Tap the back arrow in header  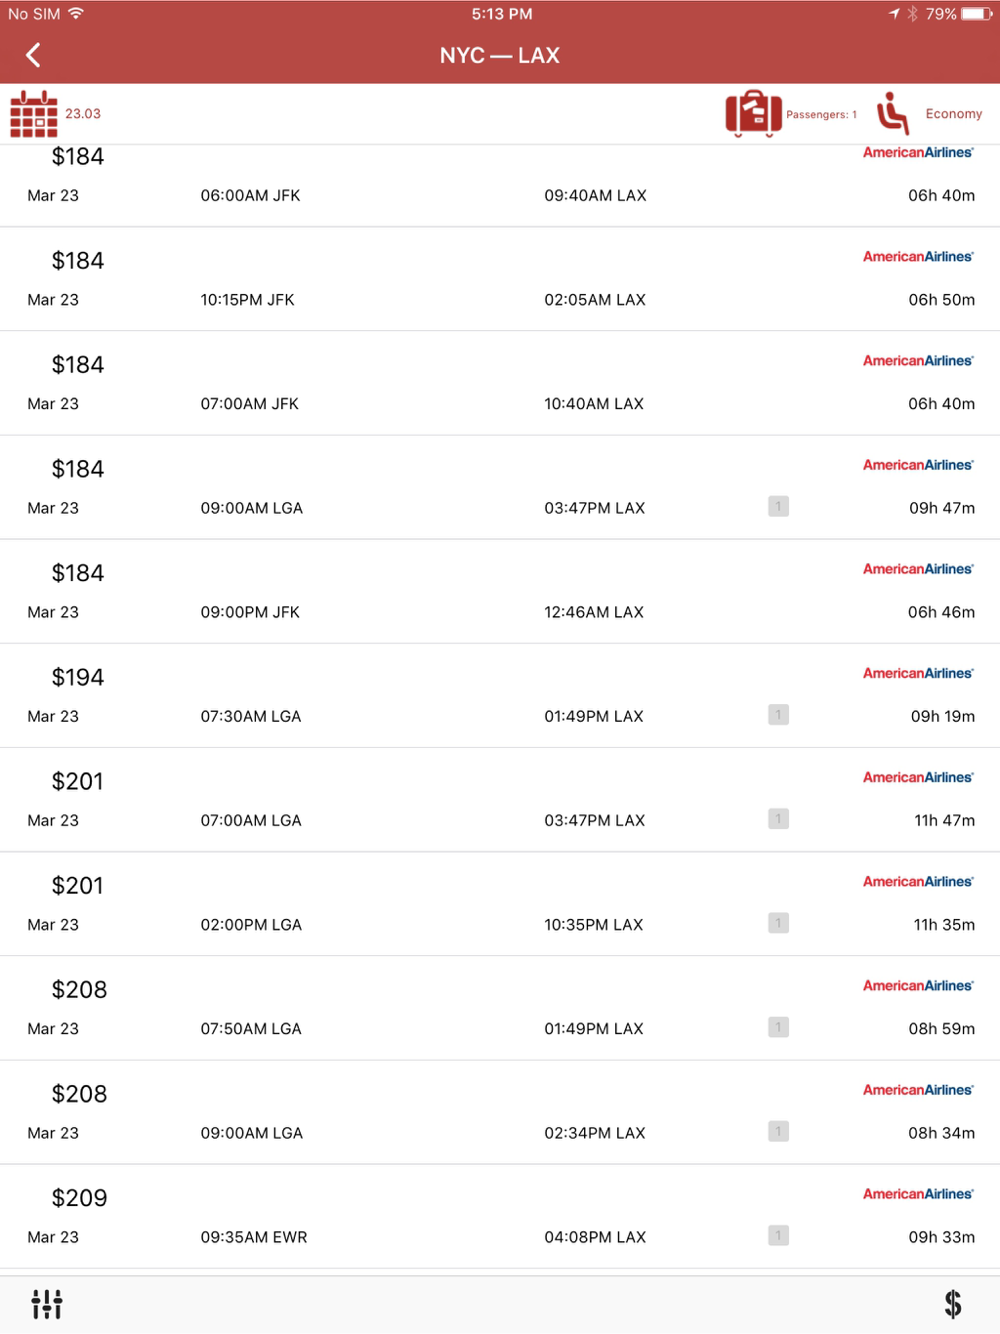33,55
